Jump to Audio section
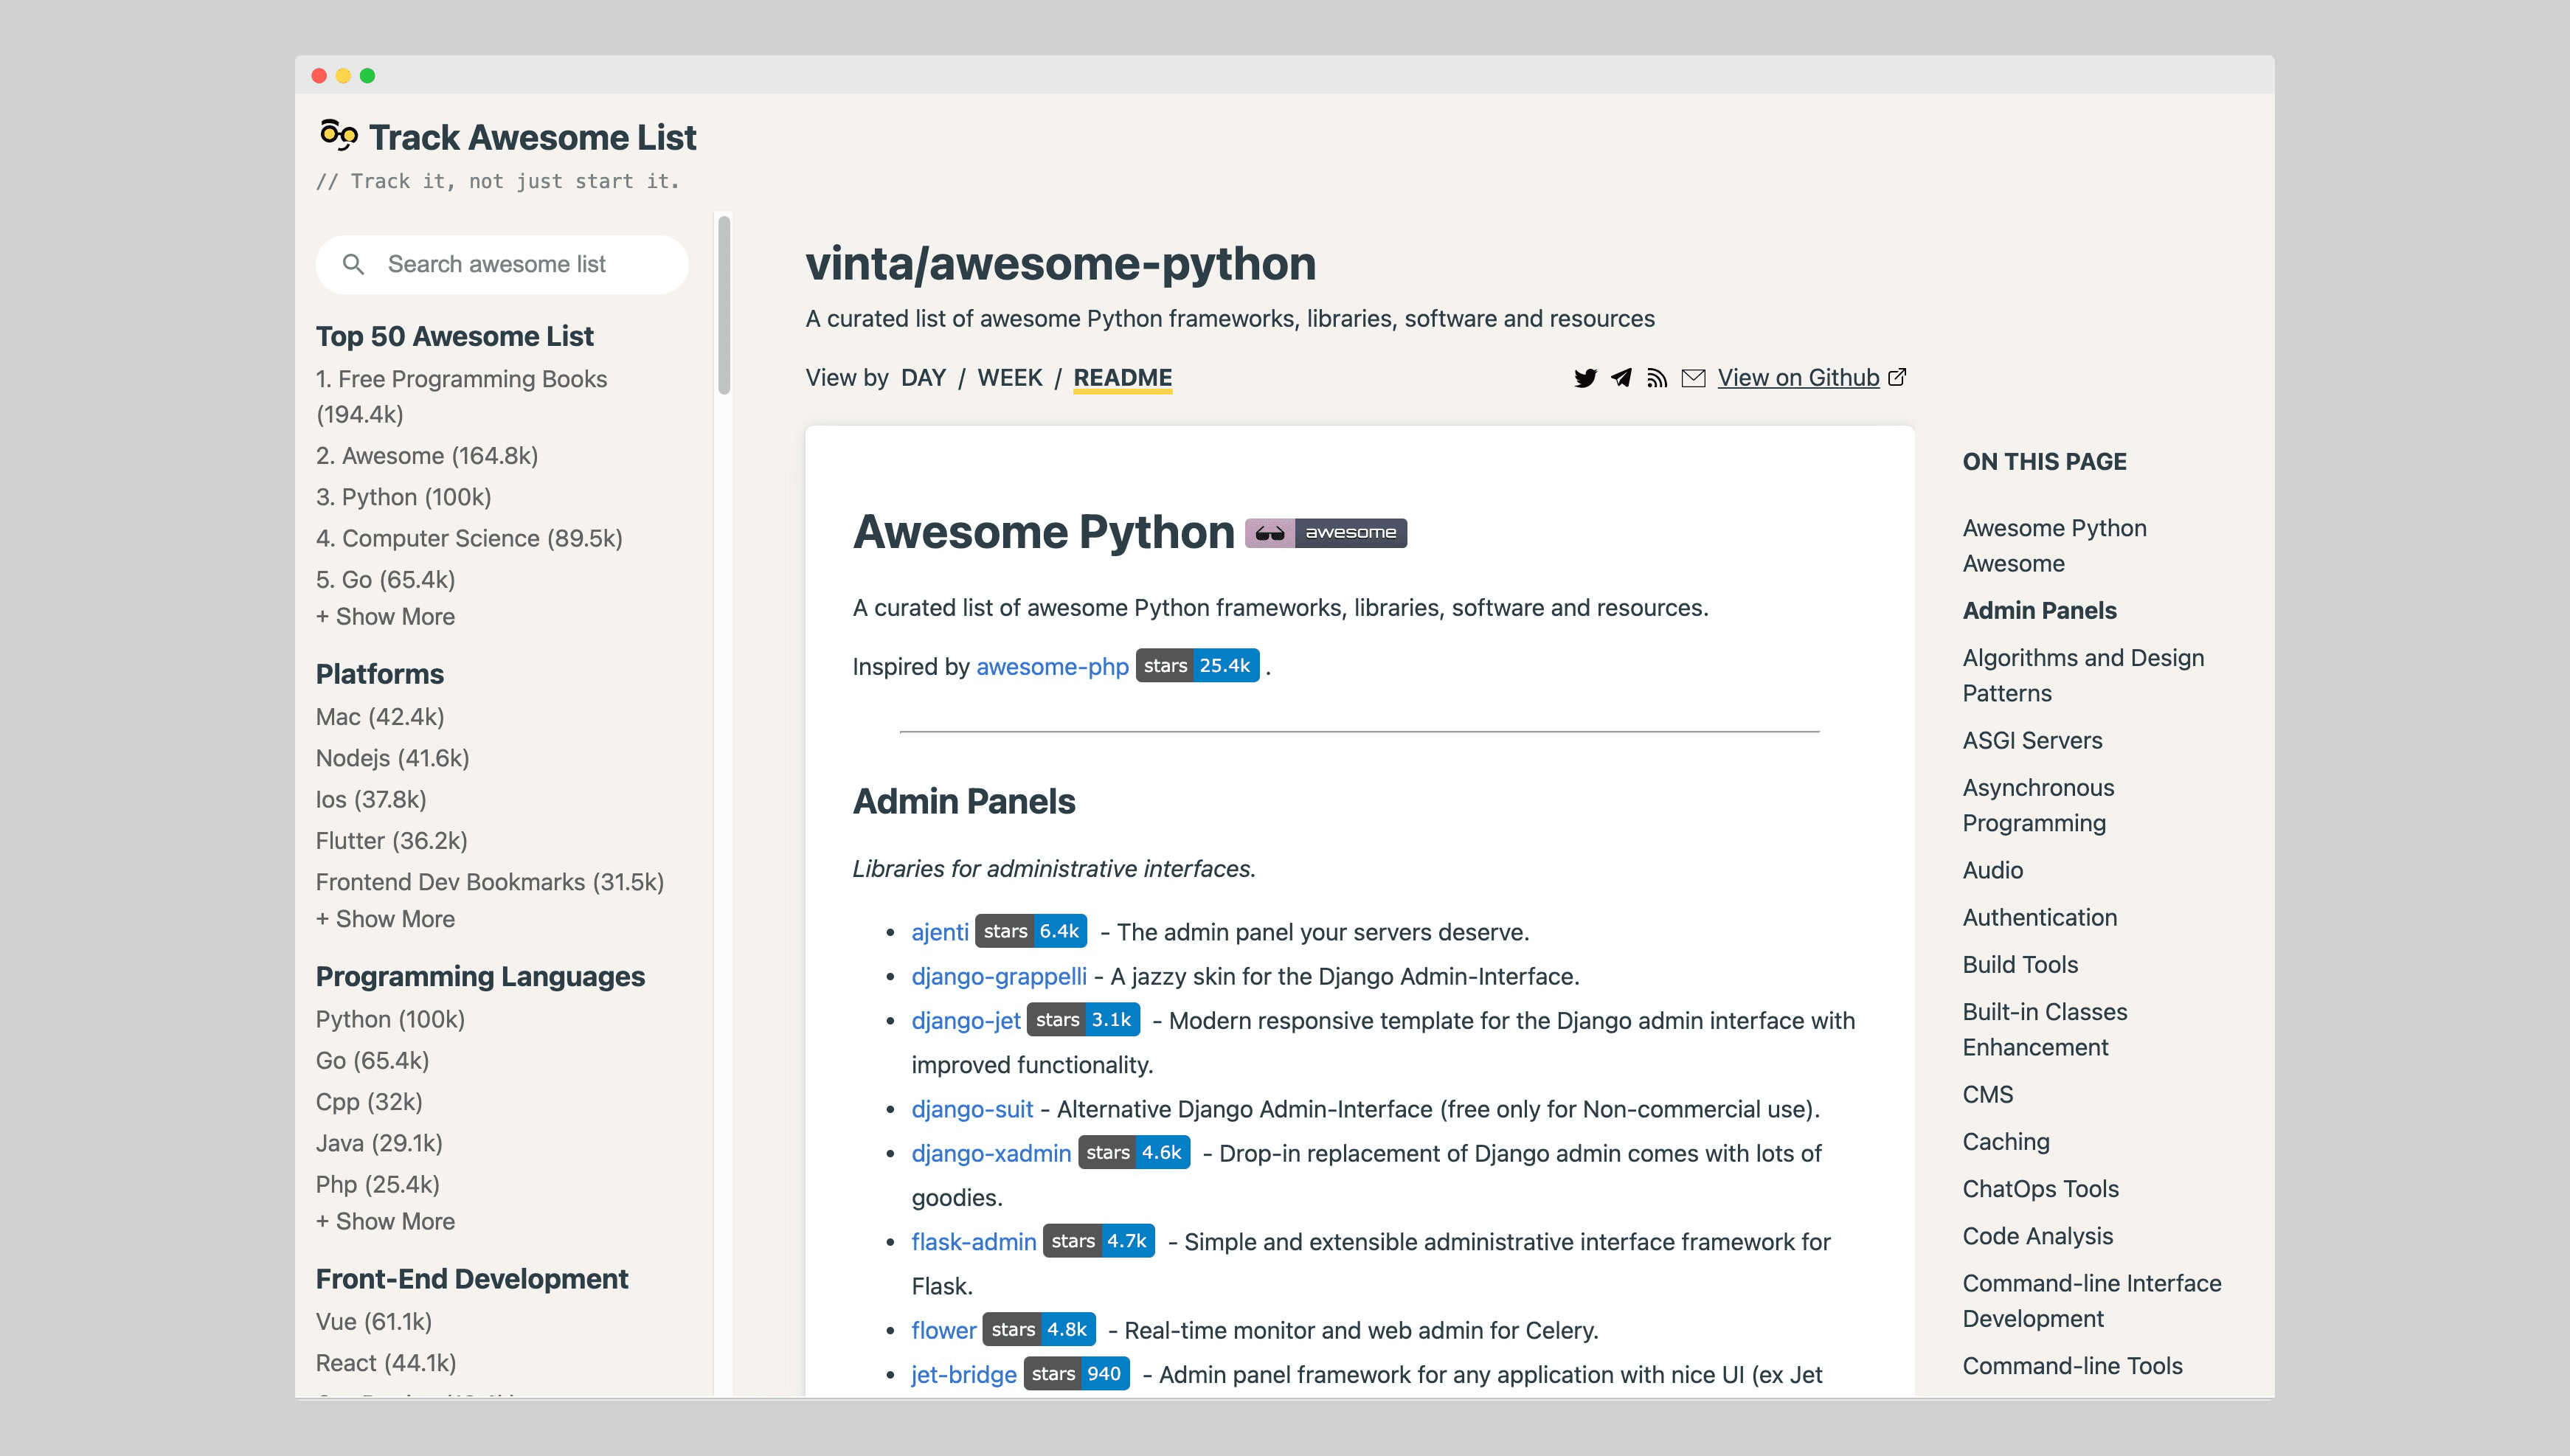This screenshot has width=2570, height=1456. point(1993,870)
